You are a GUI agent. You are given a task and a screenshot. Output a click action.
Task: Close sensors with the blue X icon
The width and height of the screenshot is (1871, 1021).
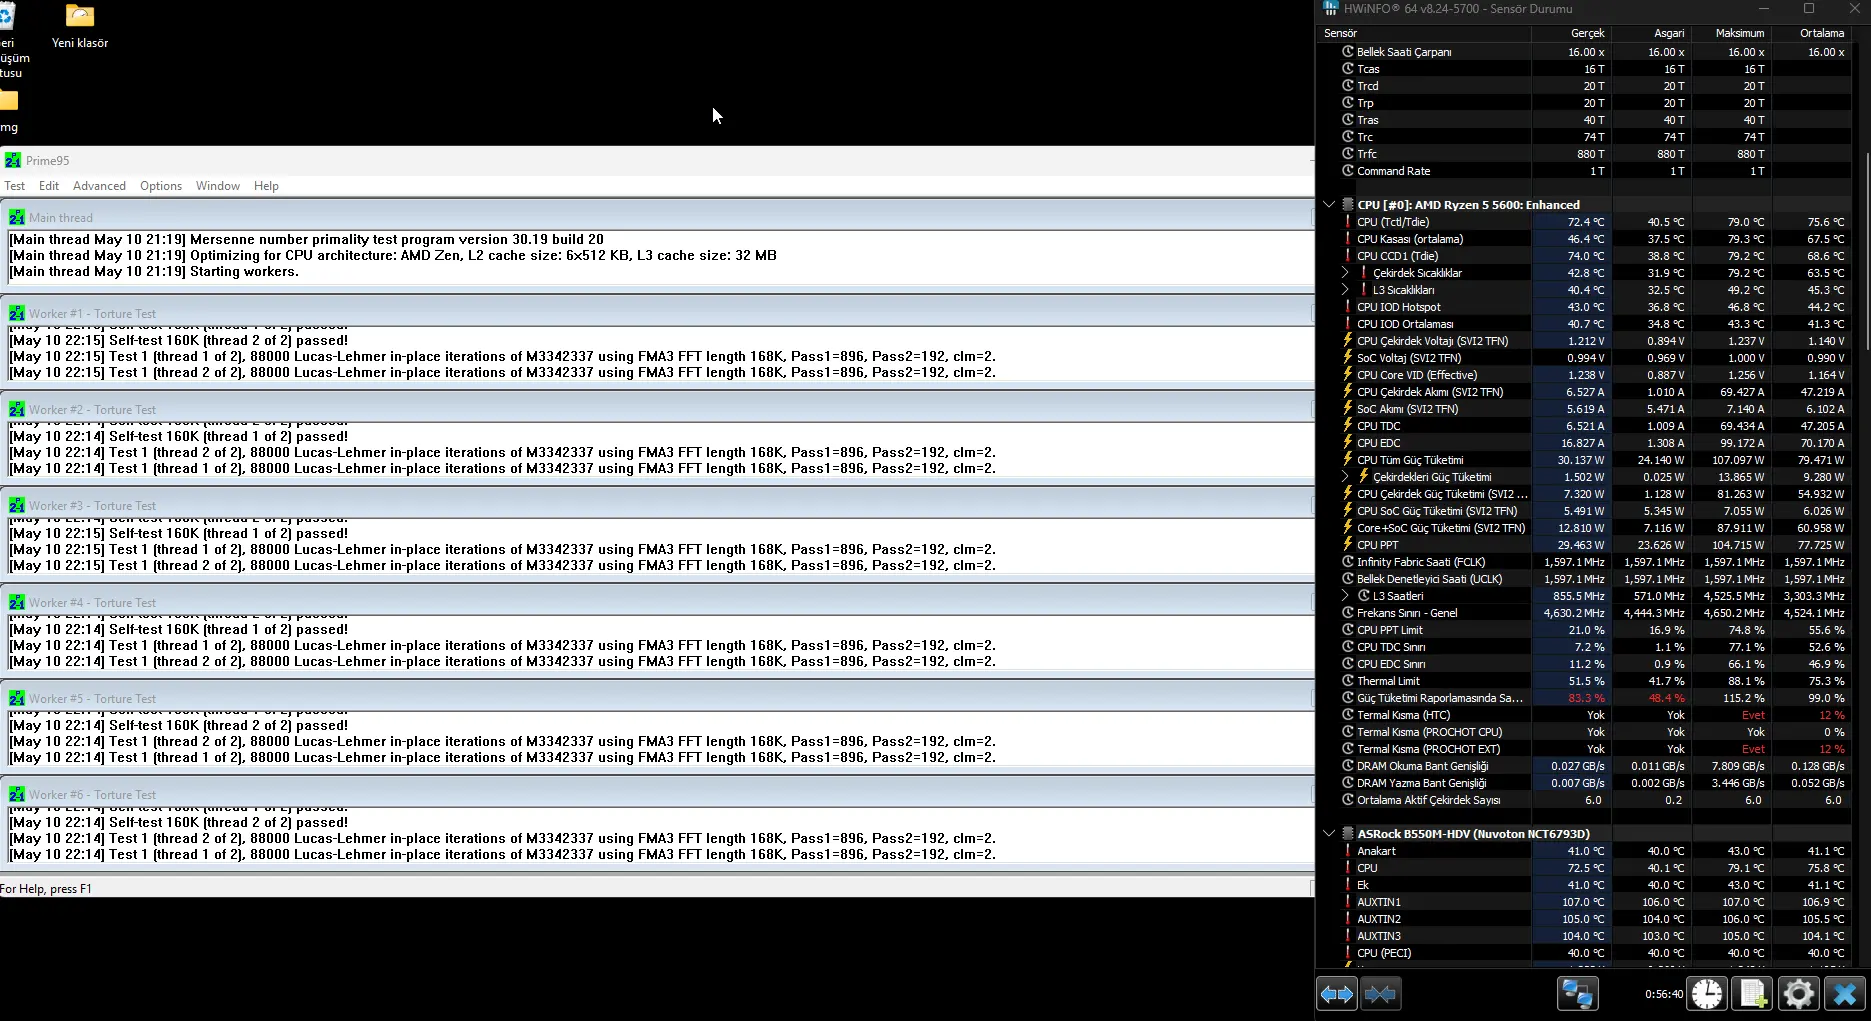coord(1845,994)
